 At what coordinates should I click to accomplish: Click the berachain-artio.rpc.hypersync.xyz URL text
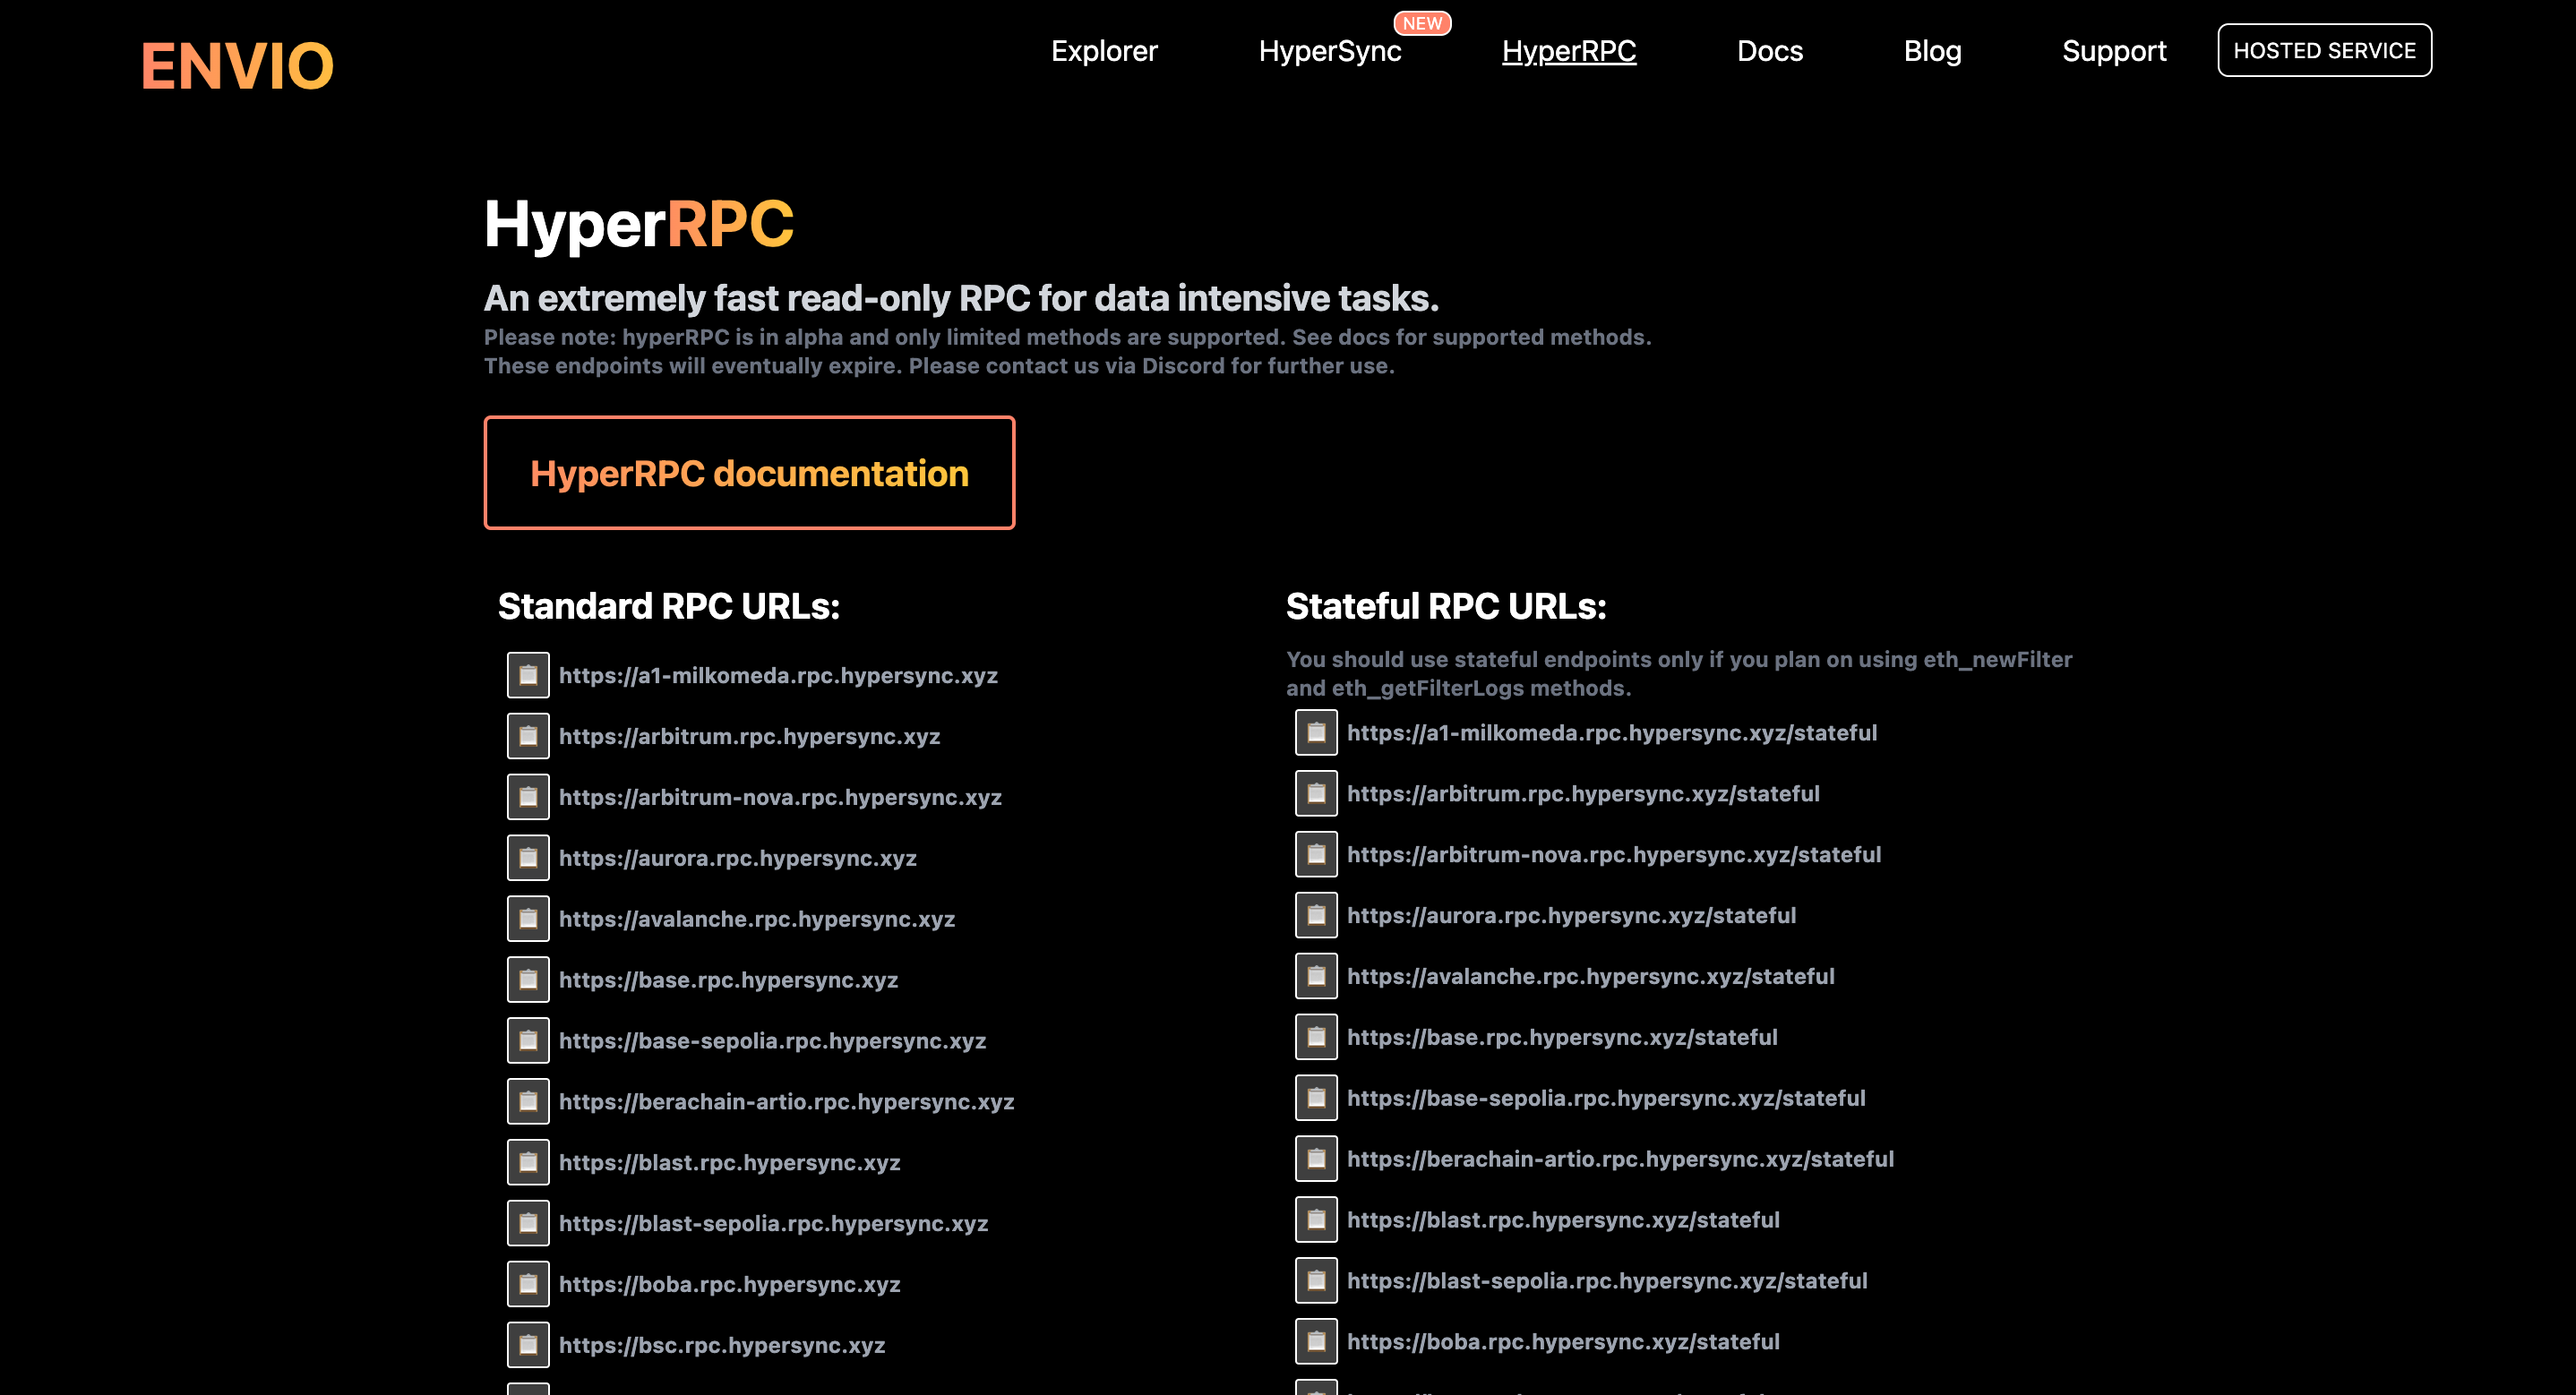pyautogui.click(x=786, y=1103)
